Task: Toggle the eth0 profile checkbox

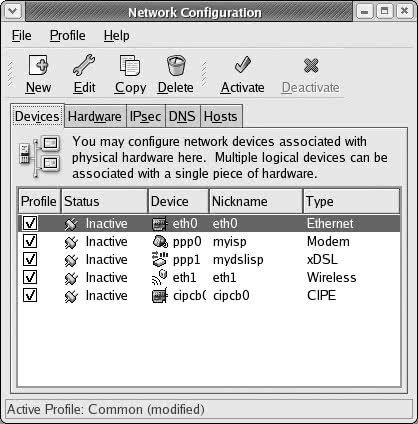Action: 30,223
